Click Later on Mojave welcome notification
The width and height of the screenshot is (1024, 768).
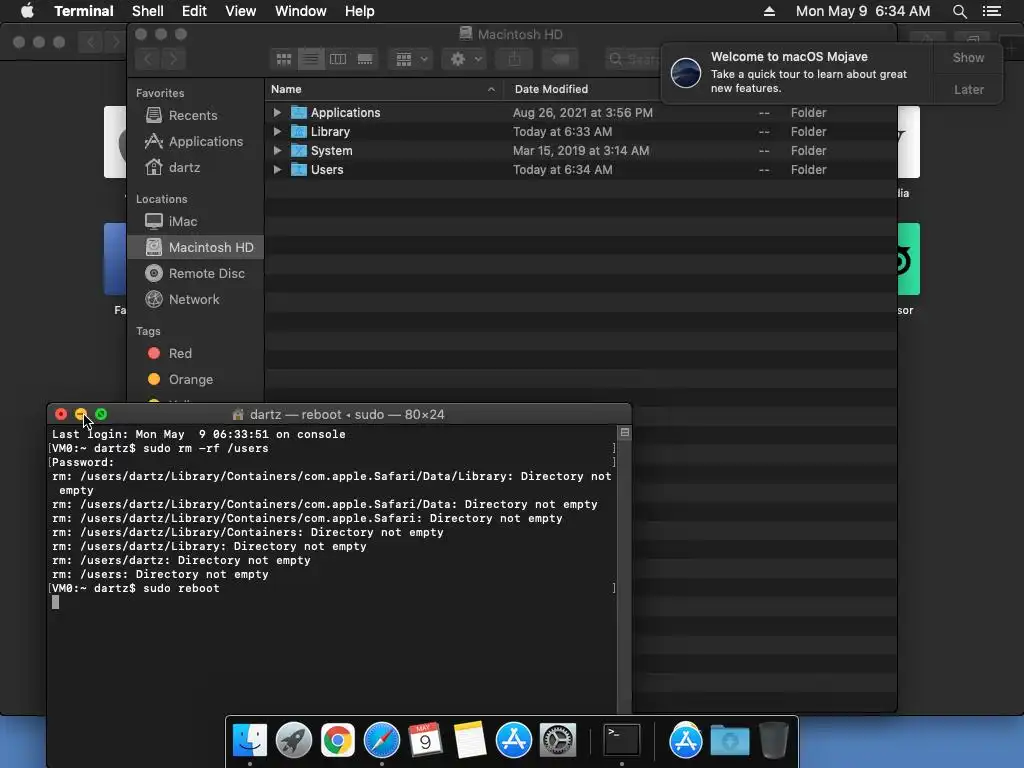pos(968,89)
